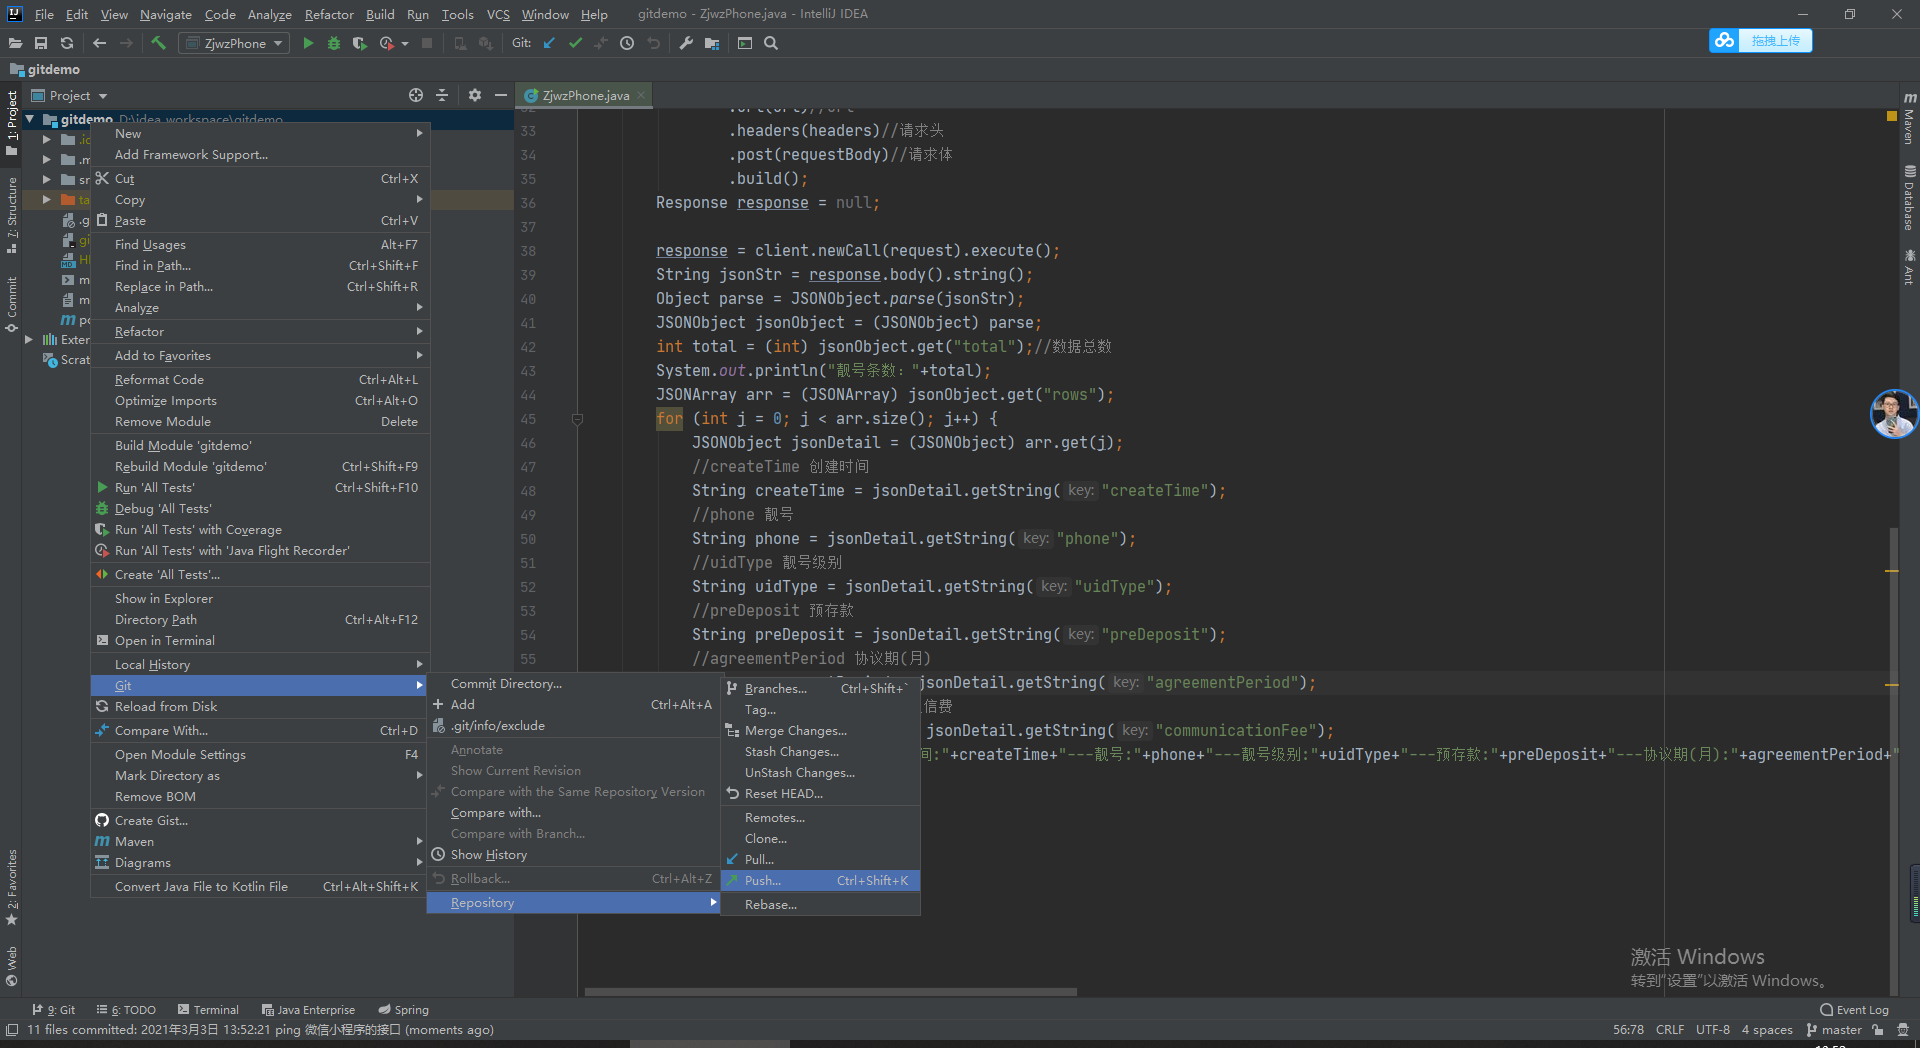
Task: Open Settings via the wrench icon
Action: pyautogui.click(x=686, y=43)
